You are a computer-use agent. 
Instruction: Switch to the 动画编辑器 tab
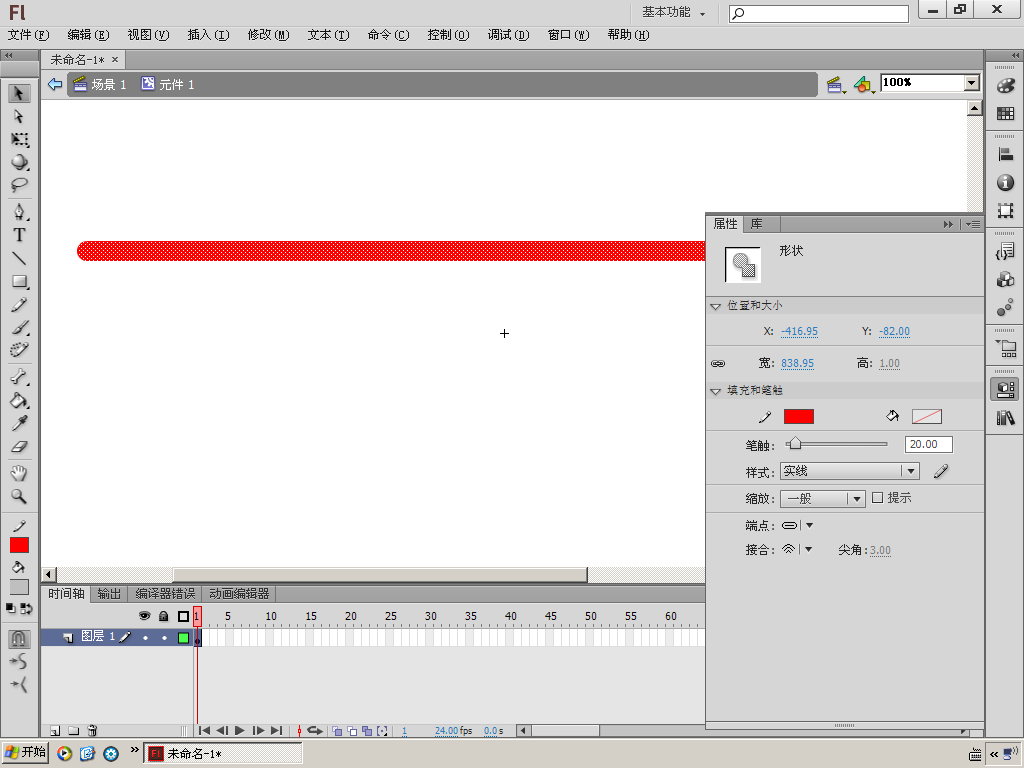[x=239, y=594]
